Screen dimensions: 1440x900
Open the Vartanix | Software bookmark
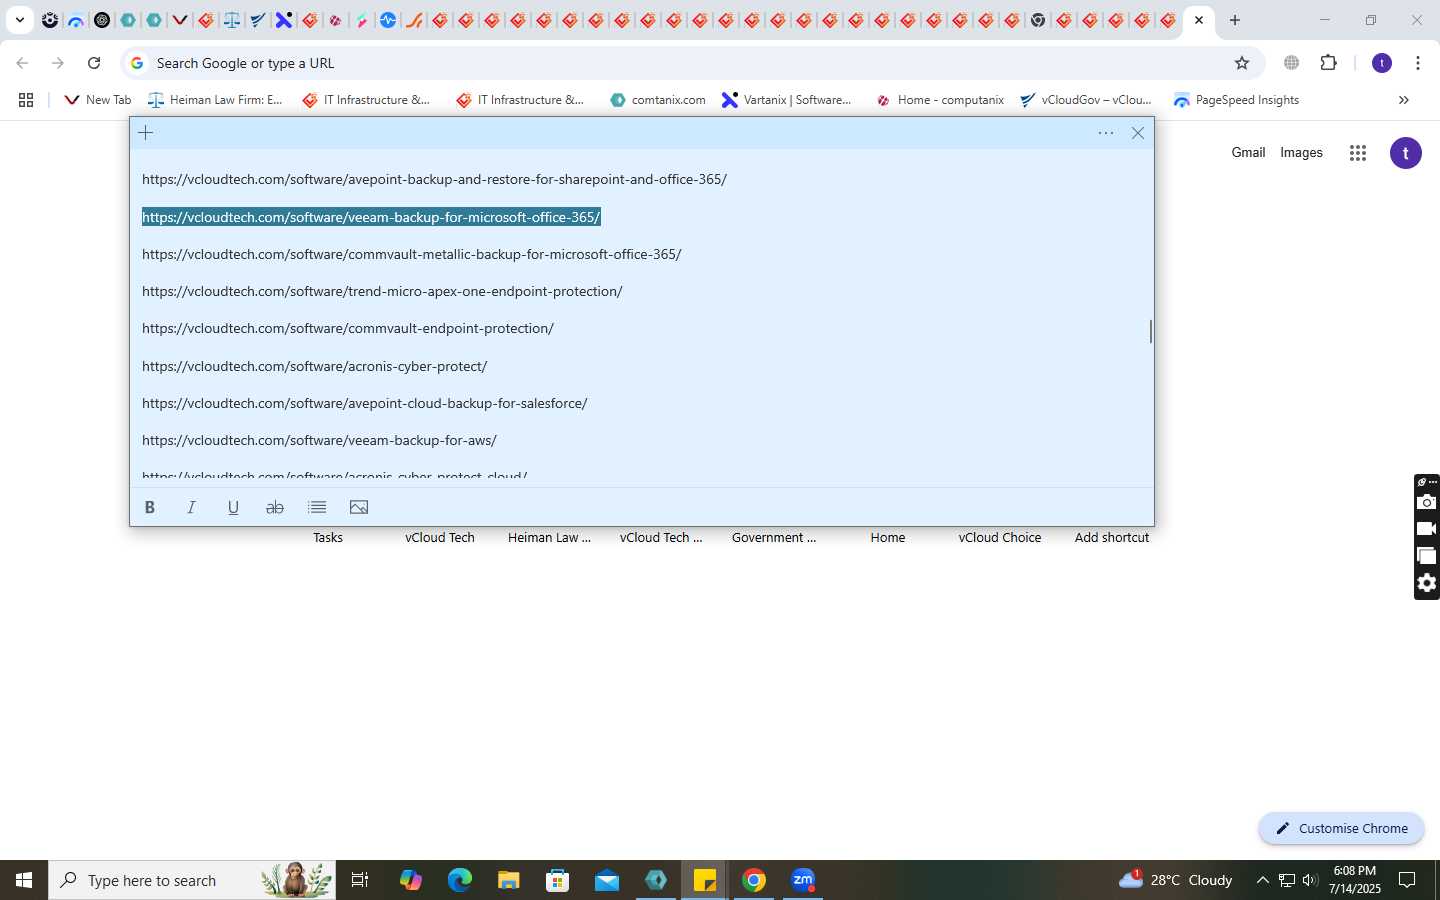[x=787, y=100]
